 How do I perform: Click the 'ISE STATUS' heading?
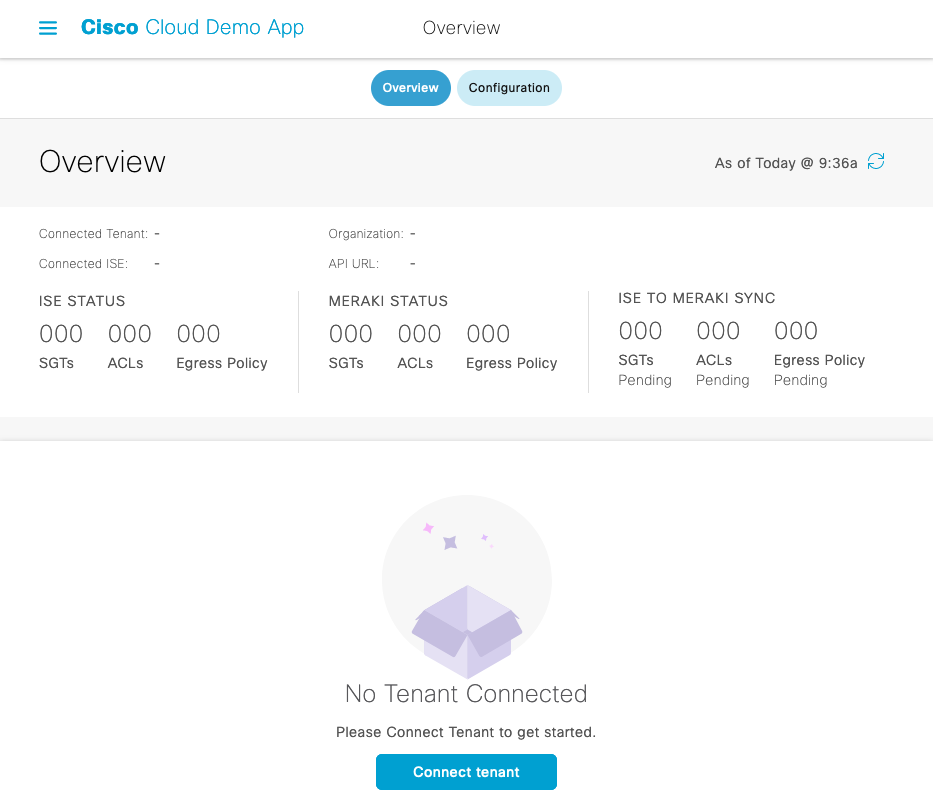(82, 301)
